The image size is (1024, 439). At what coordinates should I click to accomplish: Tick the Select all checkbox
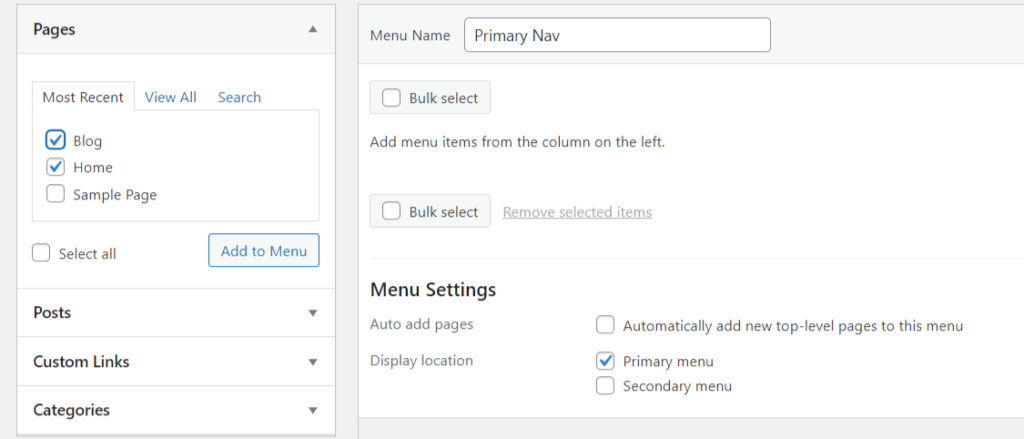(41, 253)
